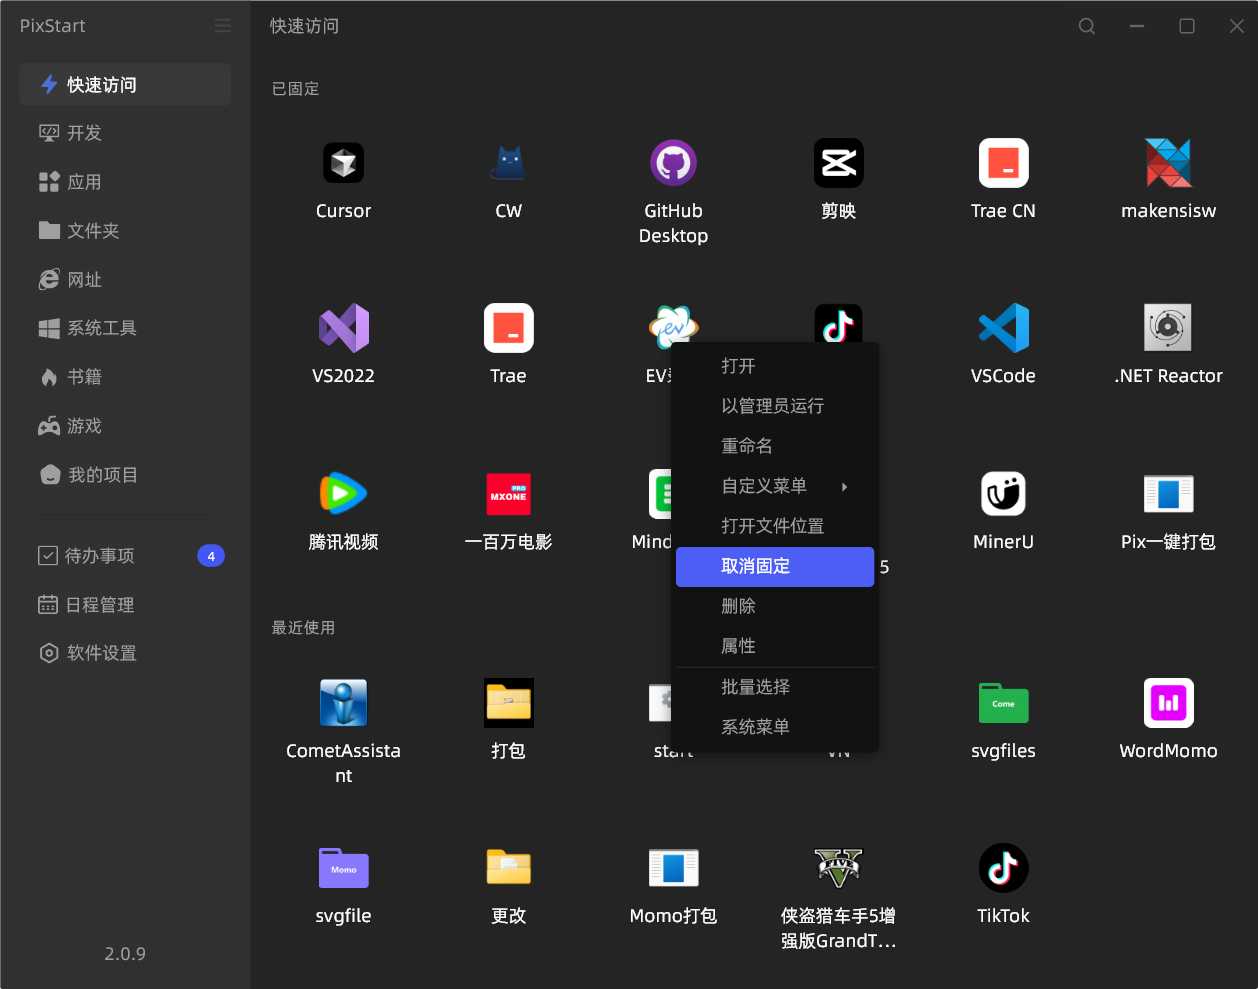The width and height of the screenshot is (1258, 989).
Task: Click the todo count badge 4
Action: pos(211,556)
